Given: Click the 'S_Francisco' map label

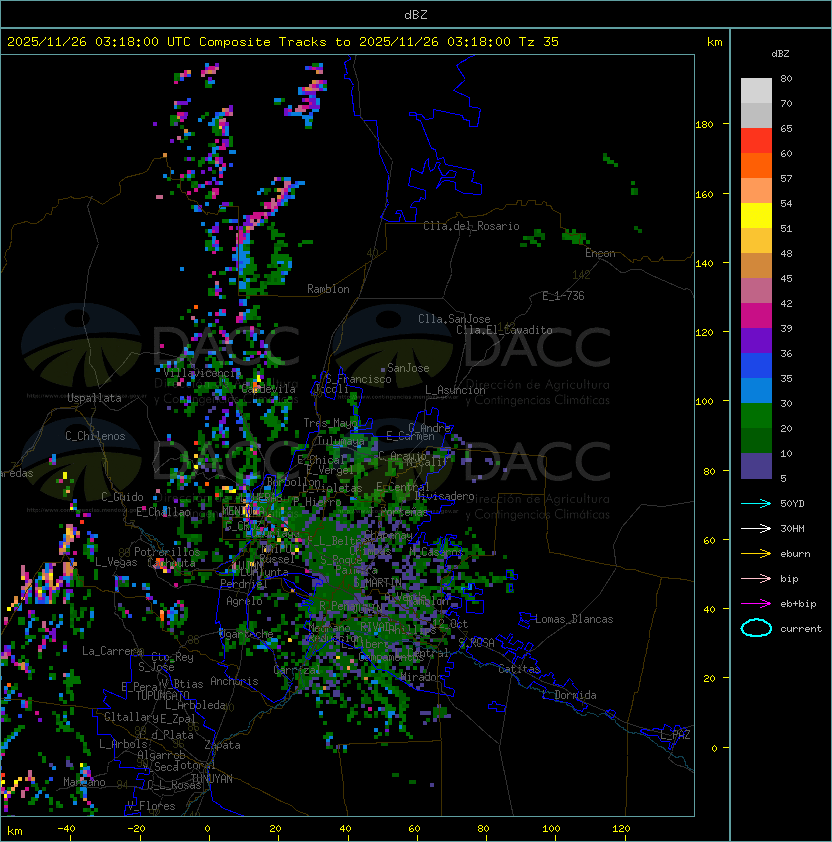Looking at the screenshot, I should coord(358,379).
